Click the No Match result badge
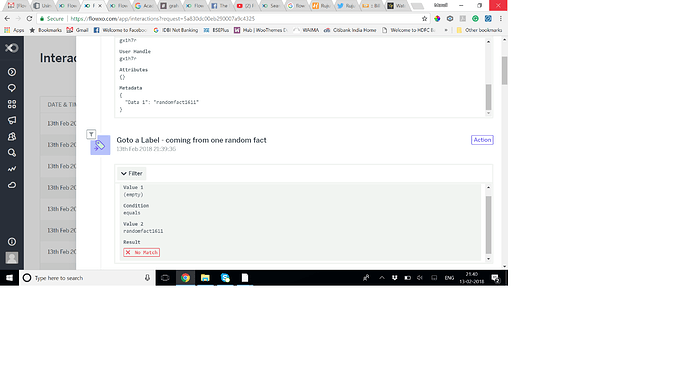The height and width of the screenshot is (384, 690). 141,252
